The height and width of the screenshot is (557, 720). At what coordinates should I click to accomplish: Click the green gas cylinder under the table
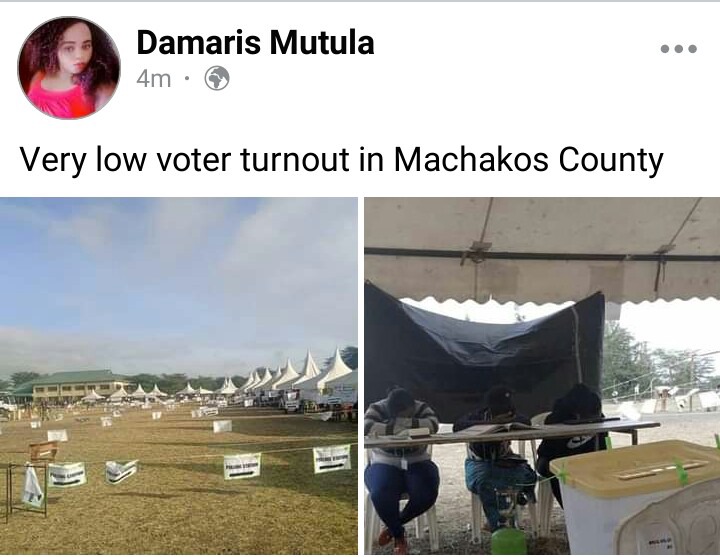(x=508, y=540)
